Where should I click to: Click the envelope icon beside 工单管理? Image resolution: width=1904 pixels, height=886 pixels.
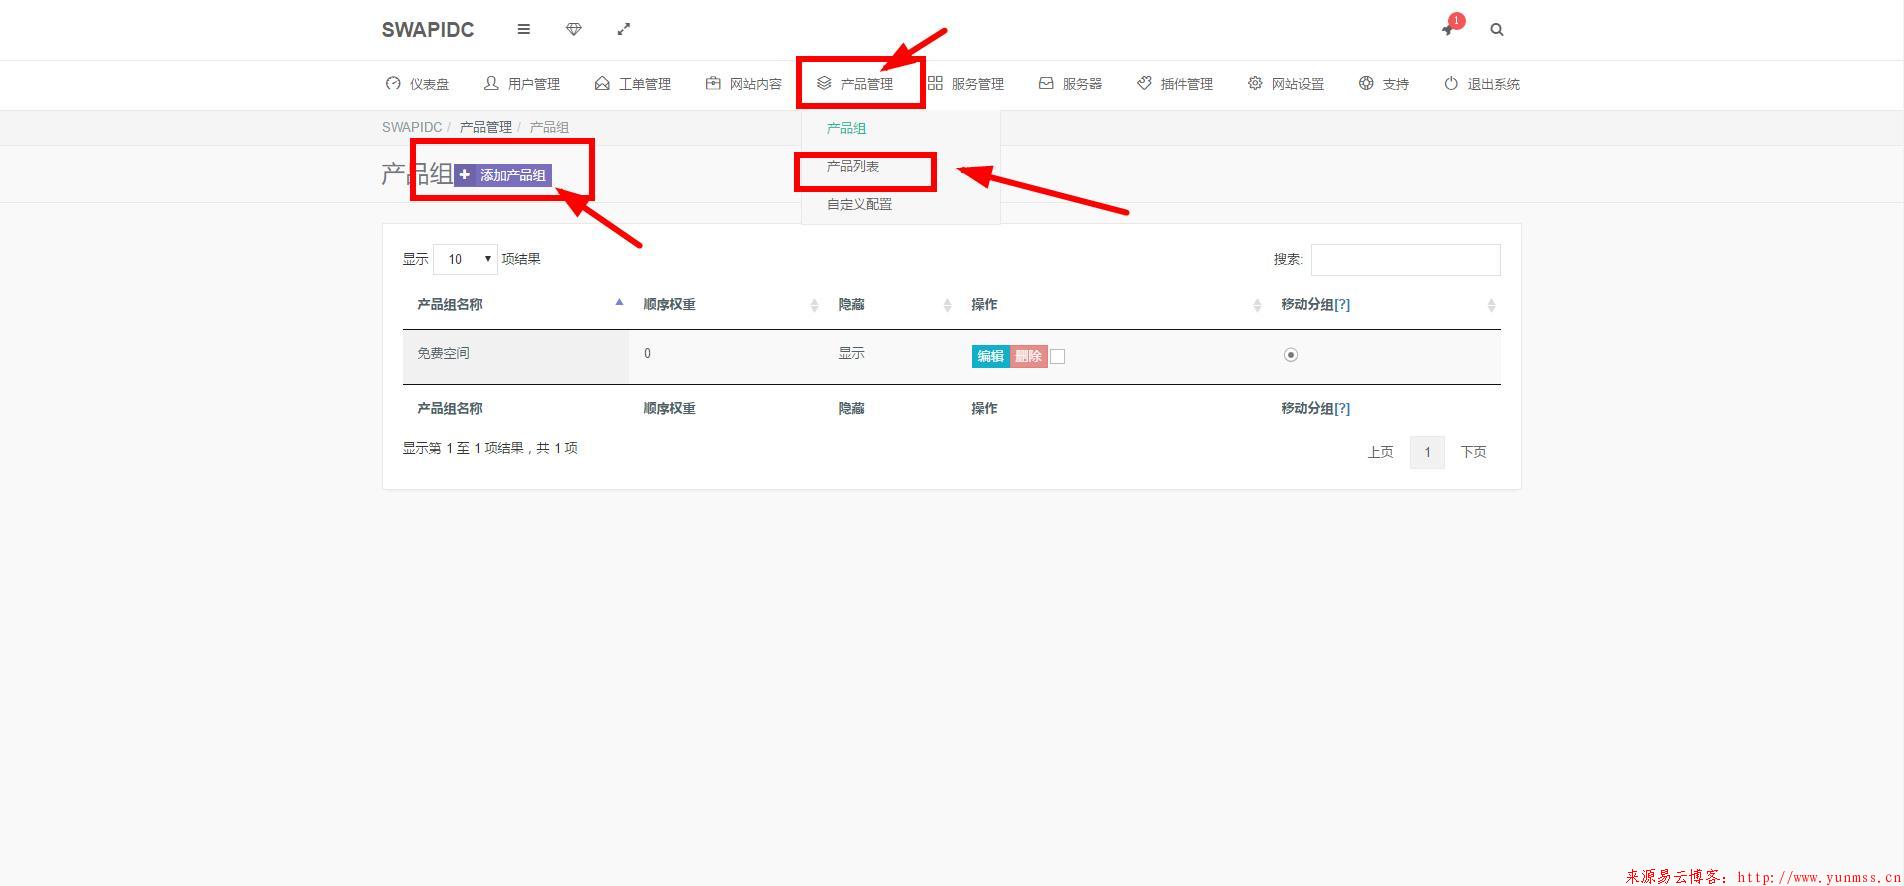tap(602, 83)
